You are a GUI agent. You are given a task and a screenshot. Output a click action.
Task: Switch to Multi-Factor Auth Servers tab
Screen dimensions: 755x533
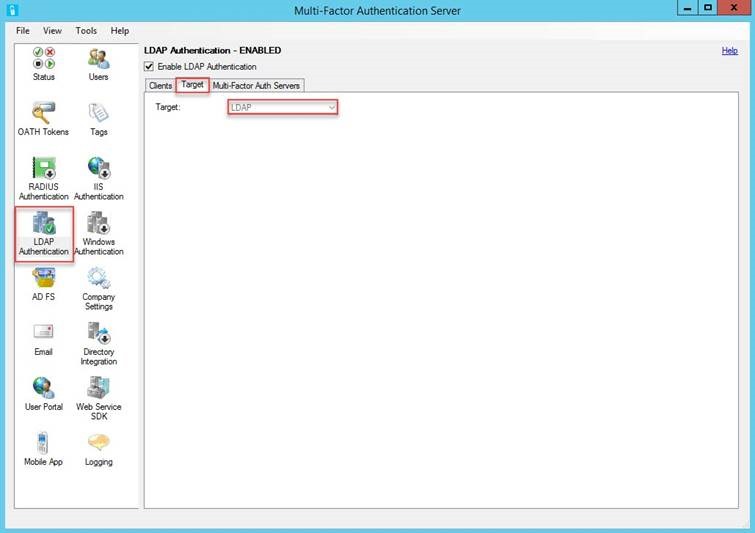coord(256,86)
